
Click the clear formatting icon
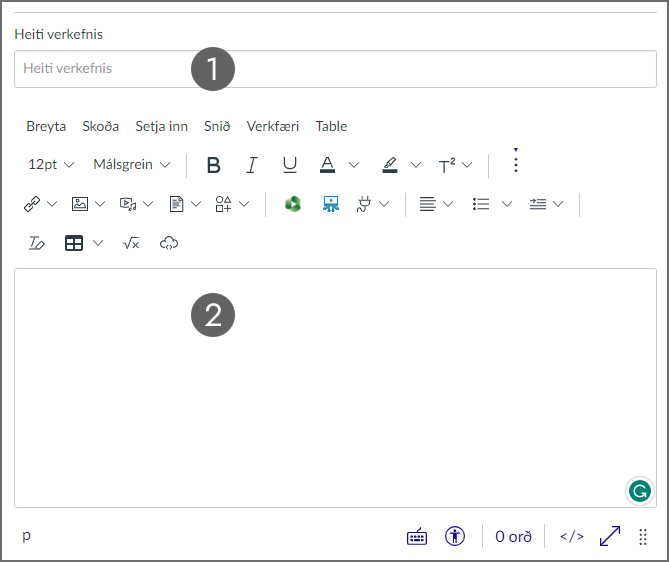pos(37,243)
